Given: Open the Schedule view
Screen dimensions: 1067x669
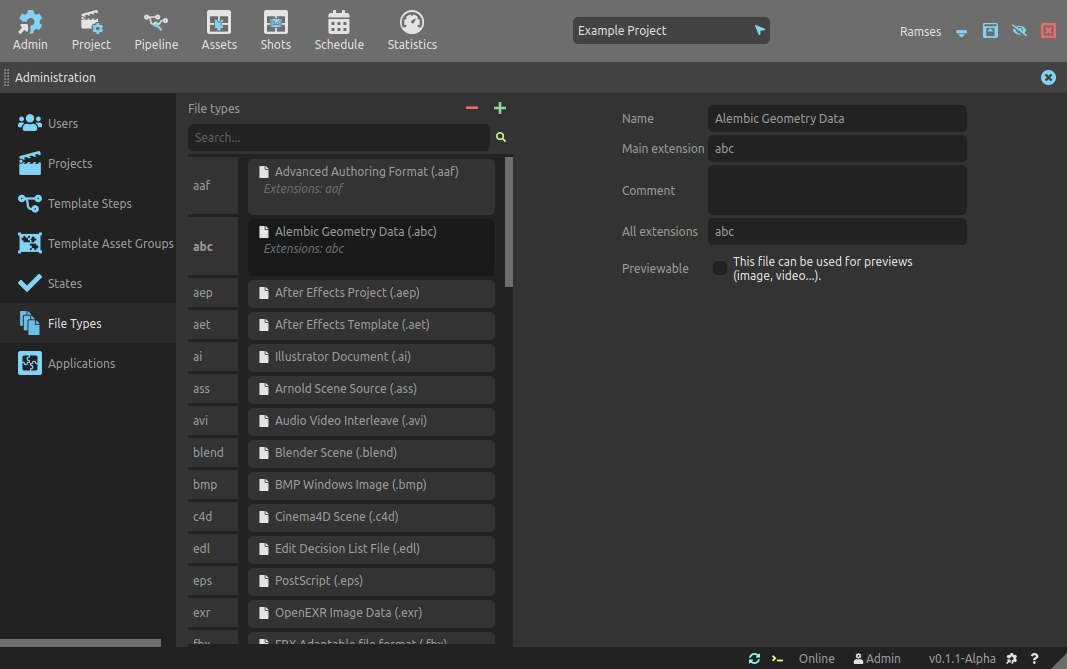Looking at the screenshot, I should tap(339, 31).
